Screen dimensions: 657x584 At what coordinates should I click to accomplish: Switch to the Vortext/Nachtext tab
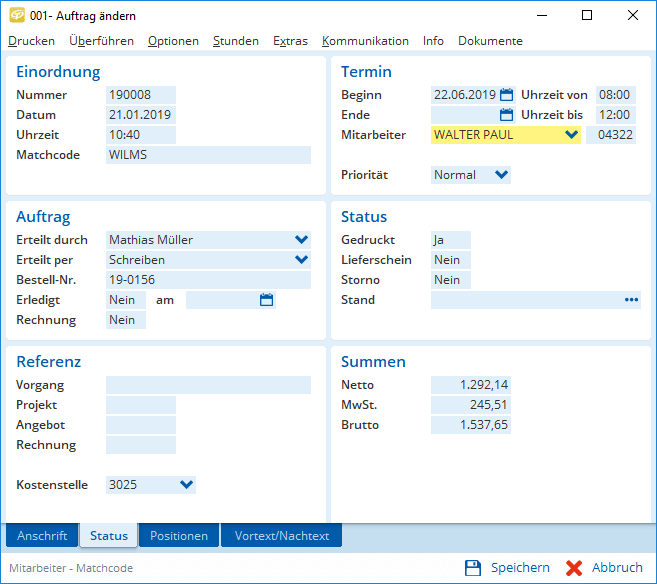click(282, 536)
